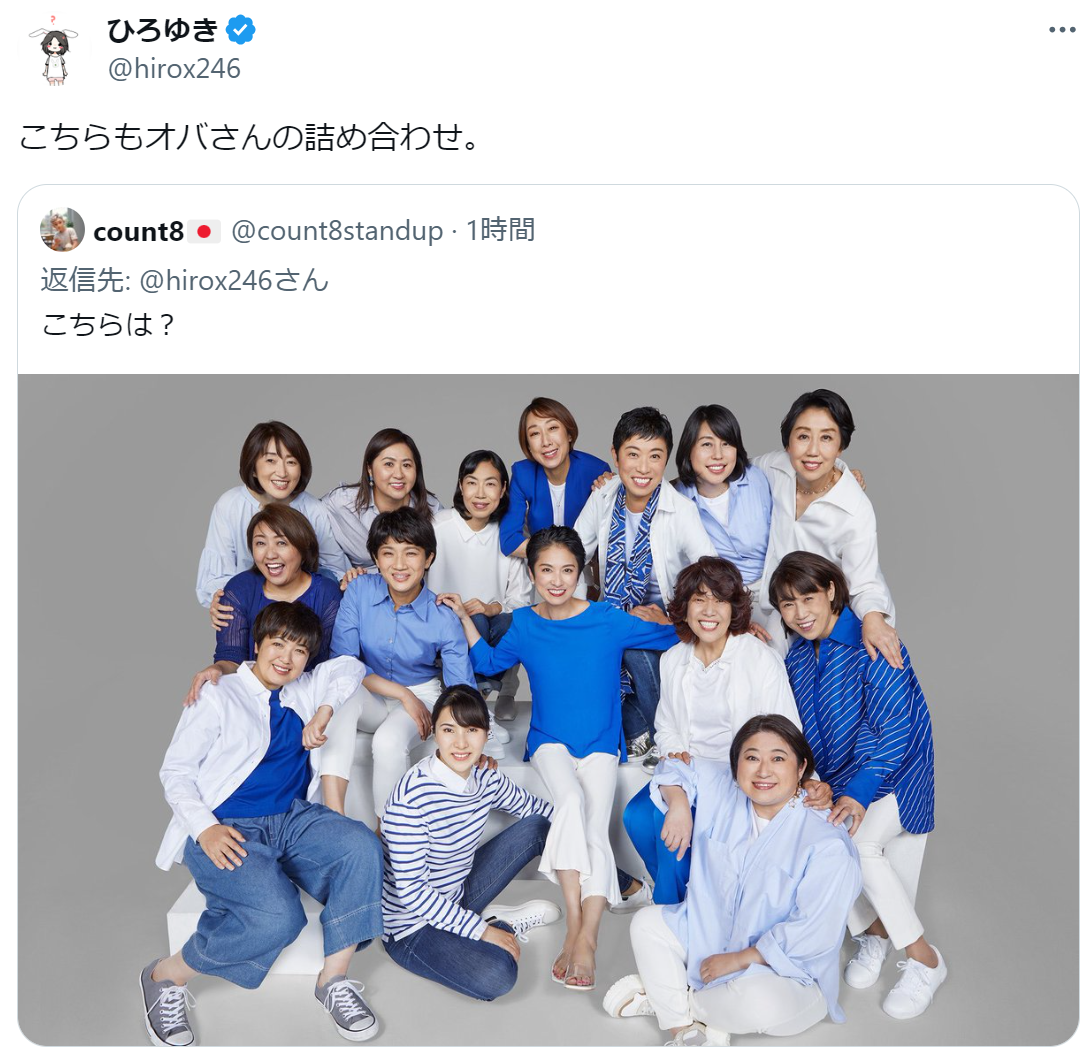Open ひろゆき's profile avatar image
Viewport: 1091px width, 1053px height.
(x=54, y=50)
